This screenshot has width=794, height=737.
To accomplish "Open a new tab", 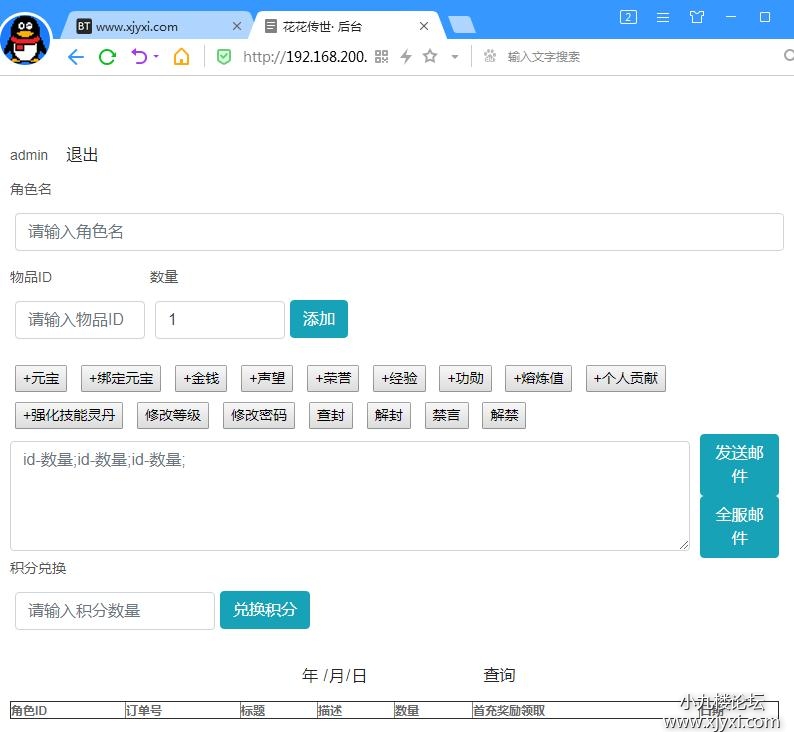I will pos(461,25).
